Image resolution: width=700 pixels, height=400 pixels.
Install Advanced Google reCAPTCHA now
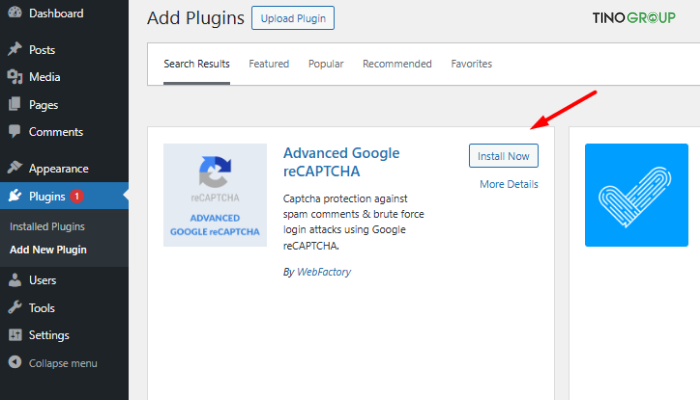(504, 156)
